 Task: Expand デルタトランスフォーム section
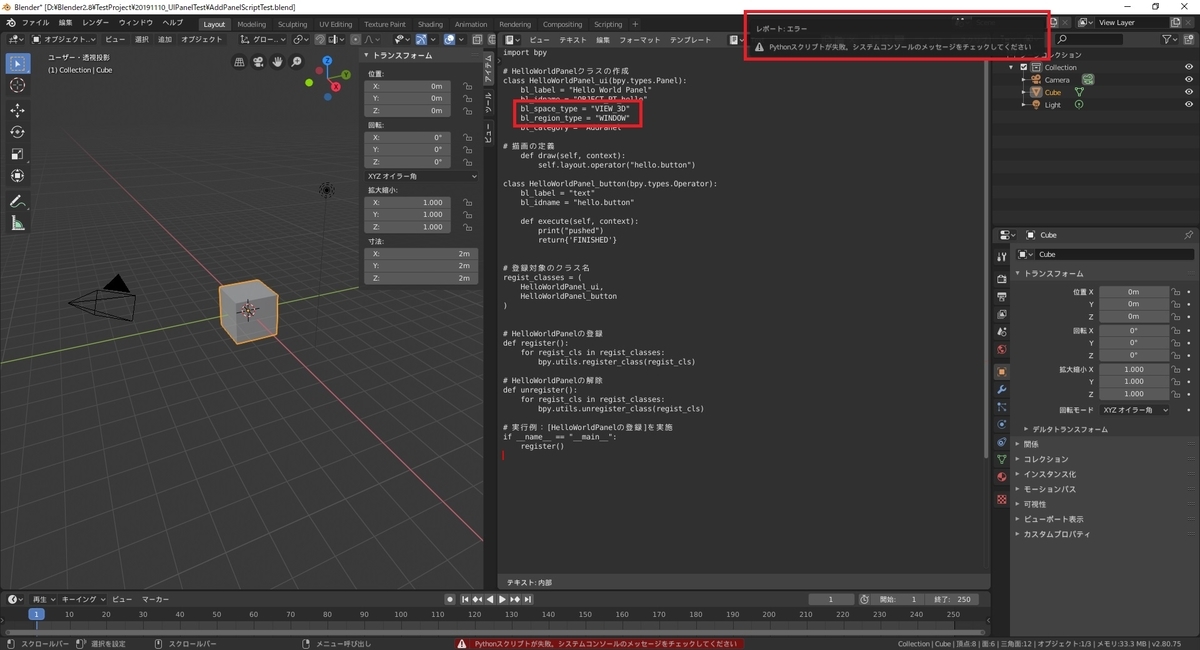[1069, 429]
